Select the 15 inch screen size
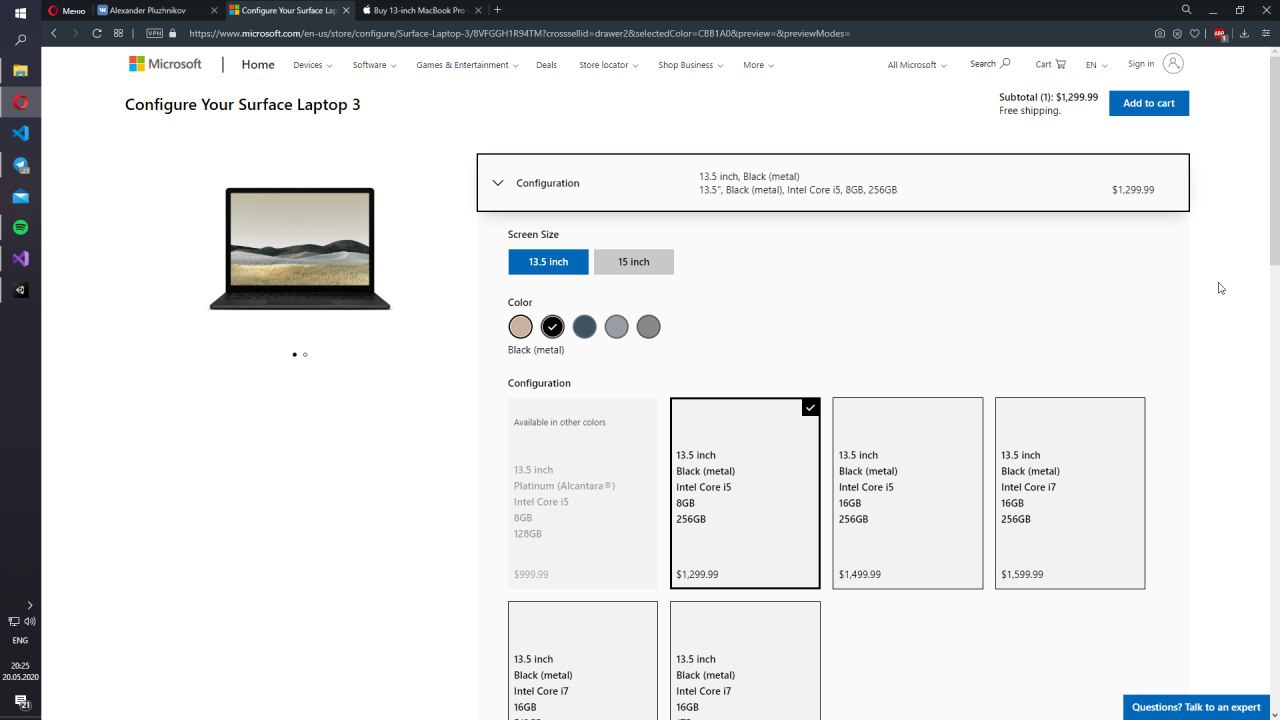 click(x=633, y=262)
